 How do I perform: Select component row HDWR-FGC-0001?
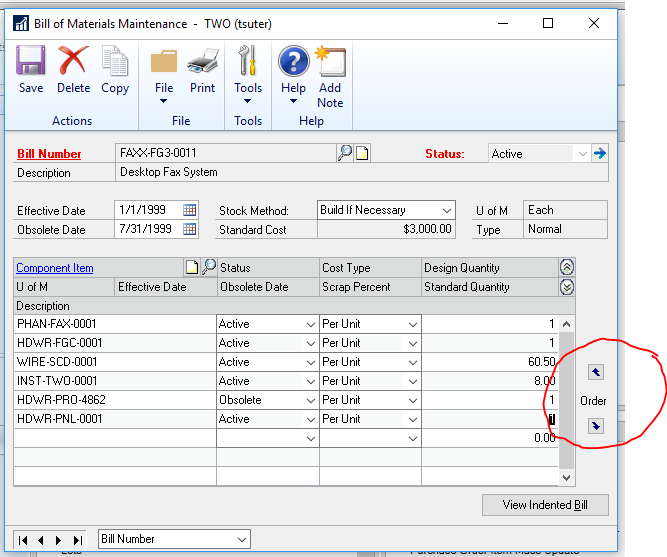coord(115,343)
